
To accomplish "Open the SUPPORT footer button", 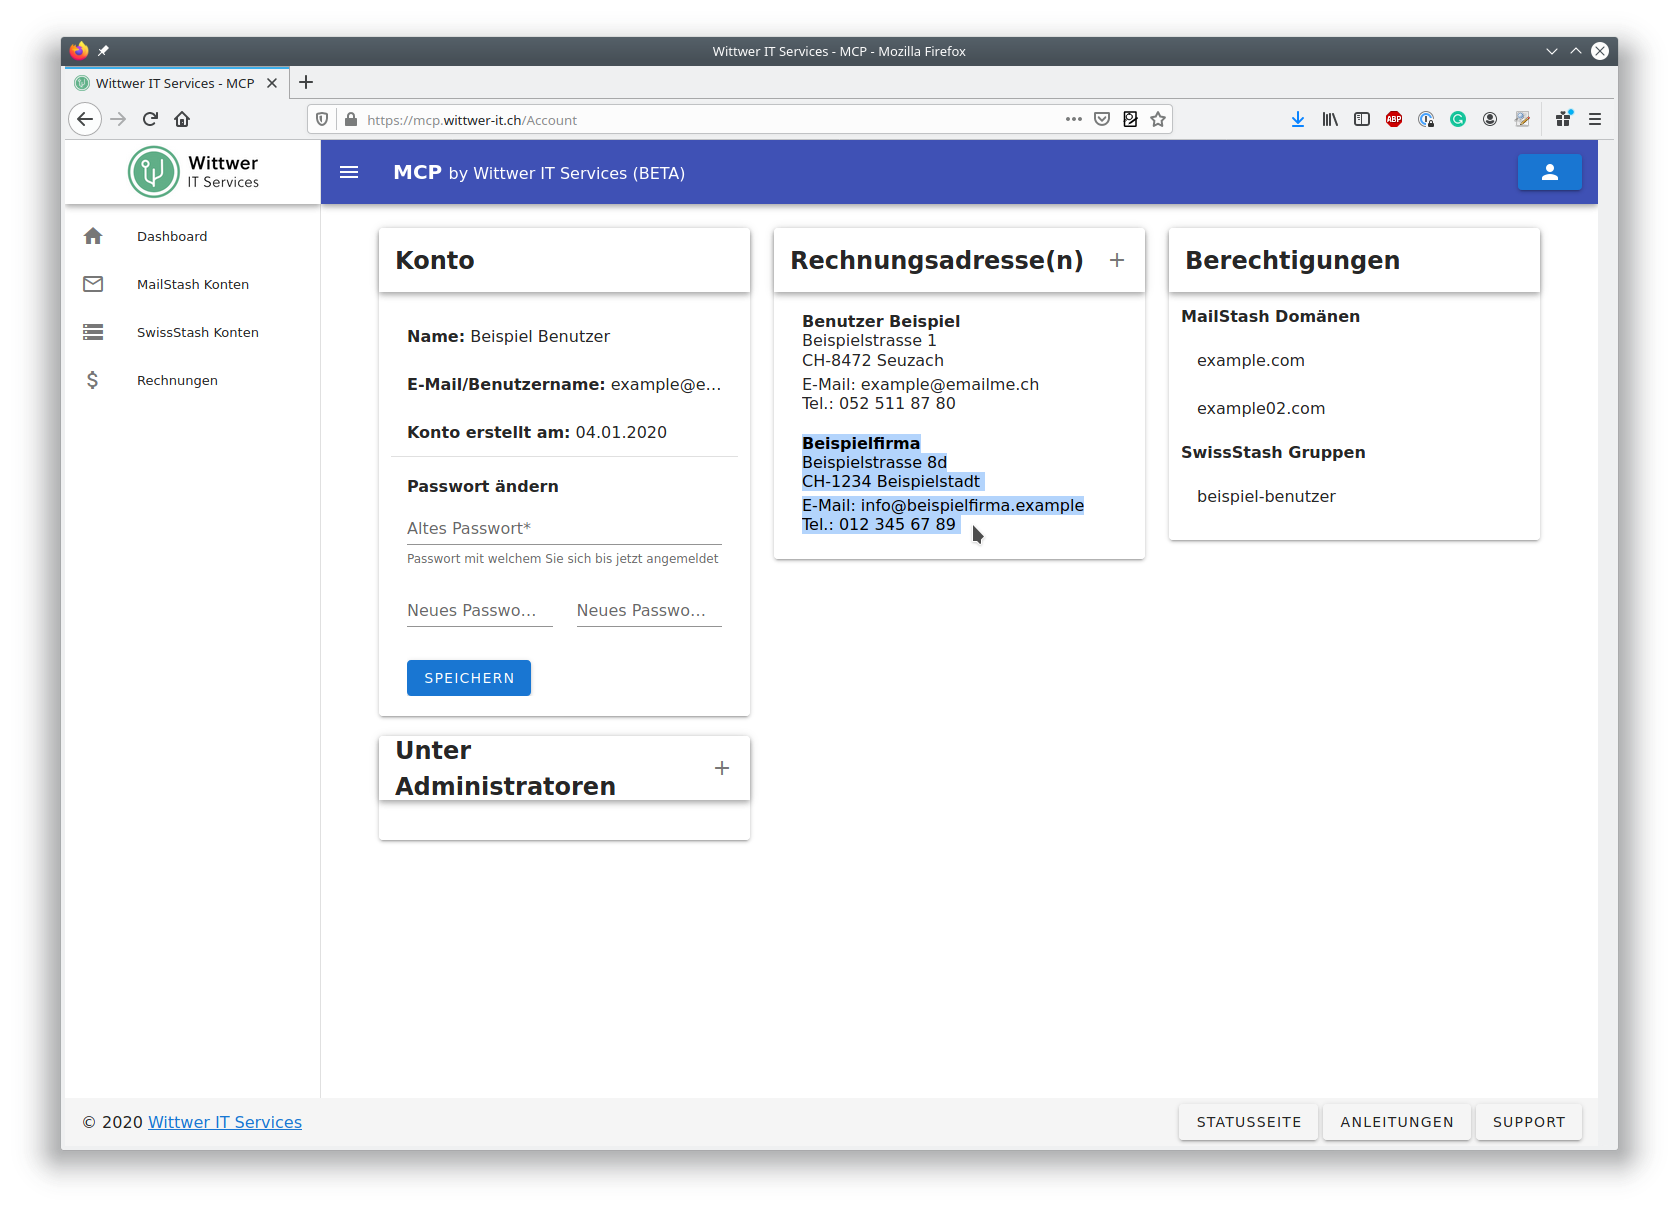I will click(1529, 1122).
